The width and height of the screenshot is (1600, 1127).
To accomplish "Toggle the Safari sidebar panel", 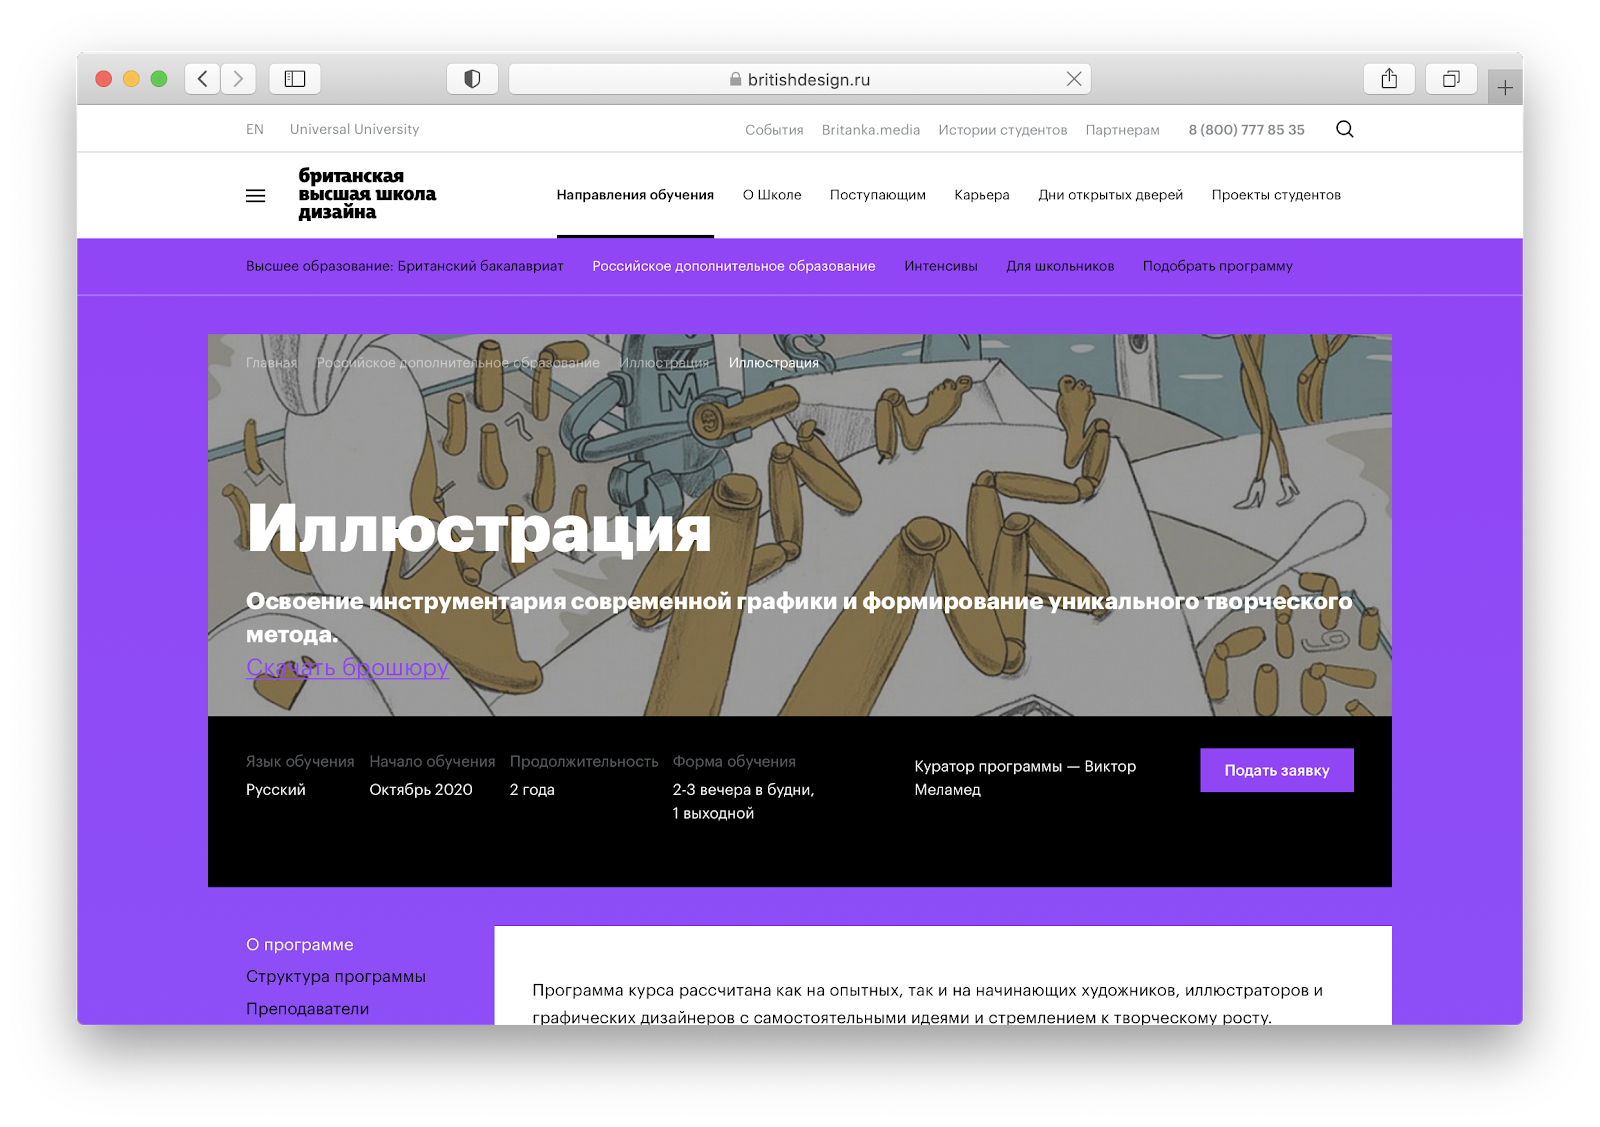I will 295,79.
